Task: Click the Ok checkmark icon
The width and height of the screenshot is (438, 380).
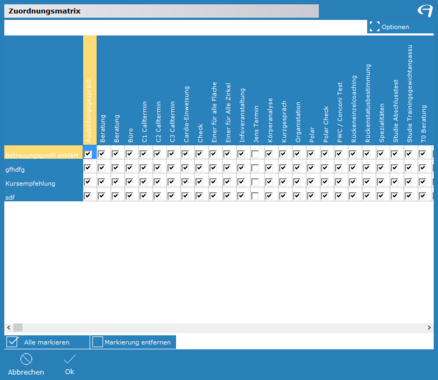Action: (70, 359)
